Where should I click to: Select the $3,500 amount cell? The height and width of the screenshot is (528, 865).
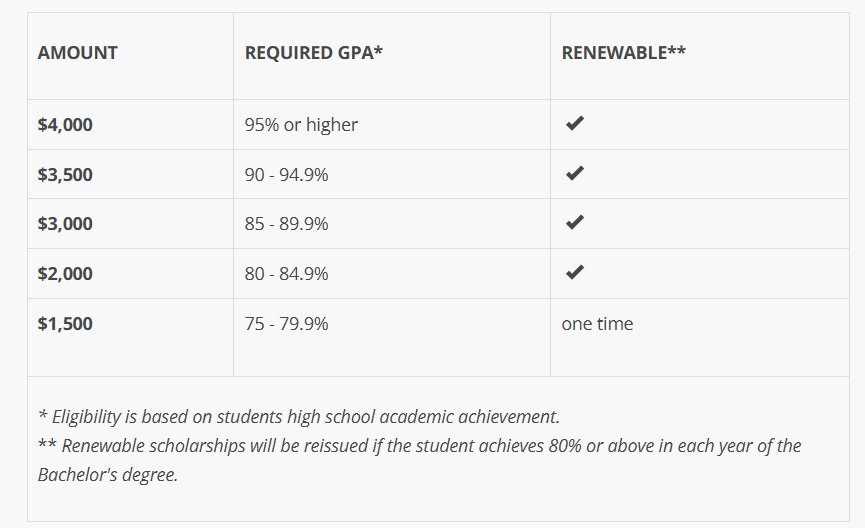coord(65,174)
